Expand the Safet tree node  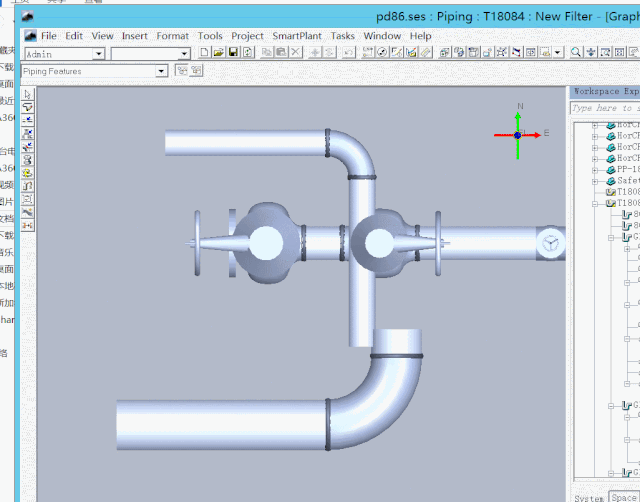[x=595, y=181]
